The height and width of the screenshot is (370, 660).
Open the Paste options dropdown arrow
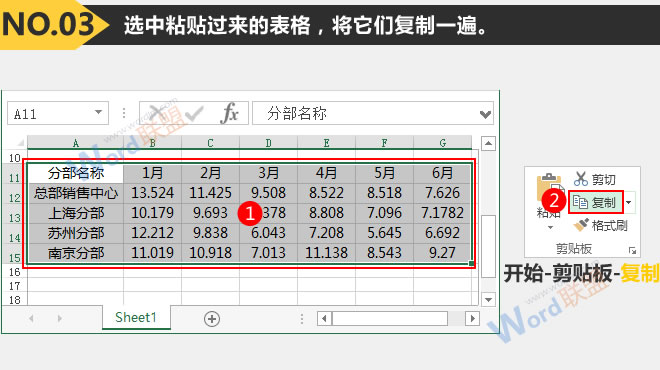[551, 228]
